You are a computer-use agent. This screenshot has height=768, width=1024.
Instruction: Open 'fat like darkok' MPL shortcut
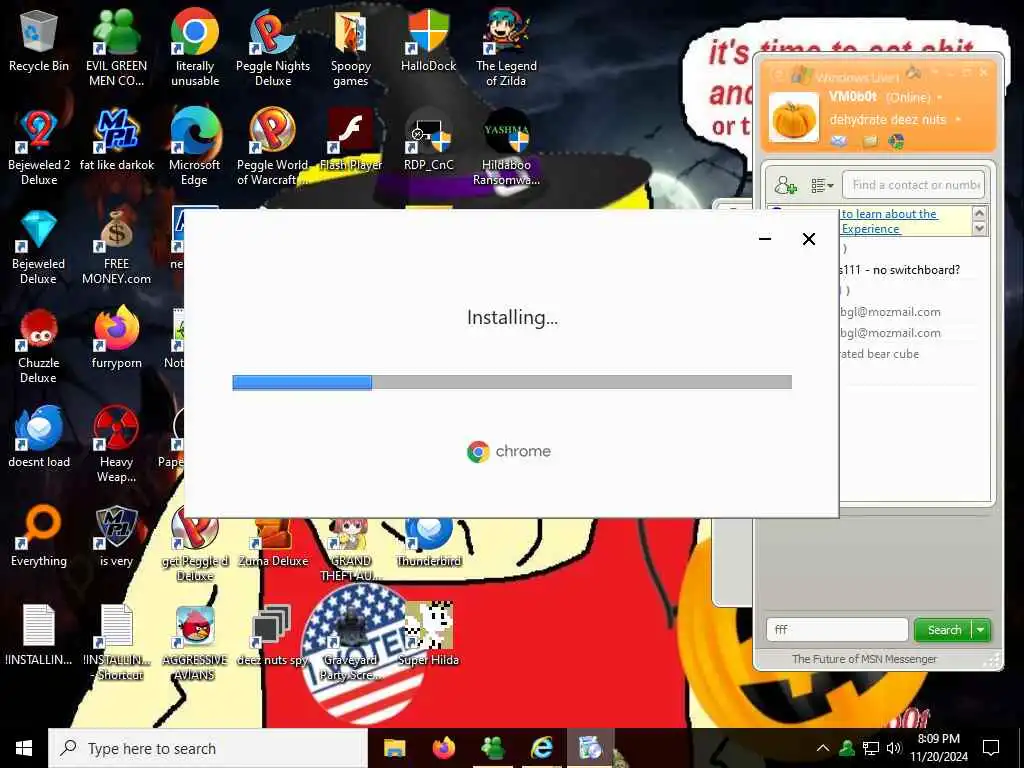(117, 140)
